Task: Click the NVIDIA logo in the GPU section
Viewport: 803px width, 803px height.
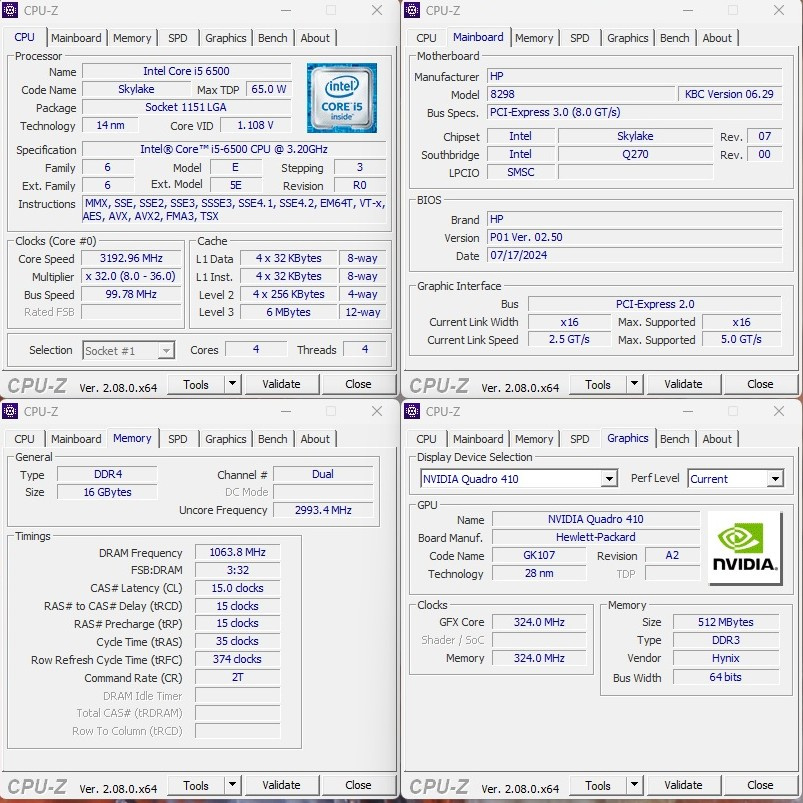Action: pos(744,548)
